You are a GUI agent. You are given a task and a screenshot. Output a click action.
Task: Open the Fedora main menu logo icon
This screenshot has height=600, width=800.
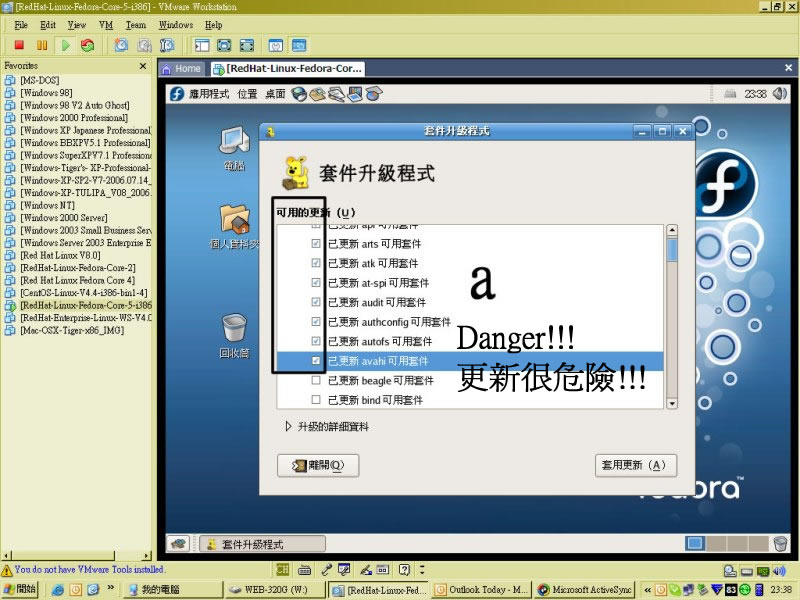tap(177, 94)
